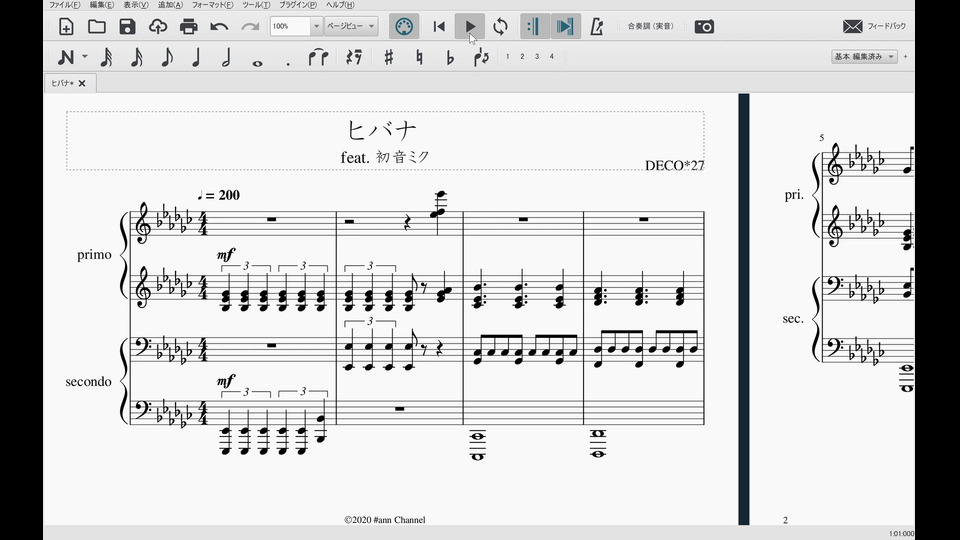The width and height of the screenshot is (960, 540).
Task: Open the ヘルプ(H) menu
Action: pos(340,5)
